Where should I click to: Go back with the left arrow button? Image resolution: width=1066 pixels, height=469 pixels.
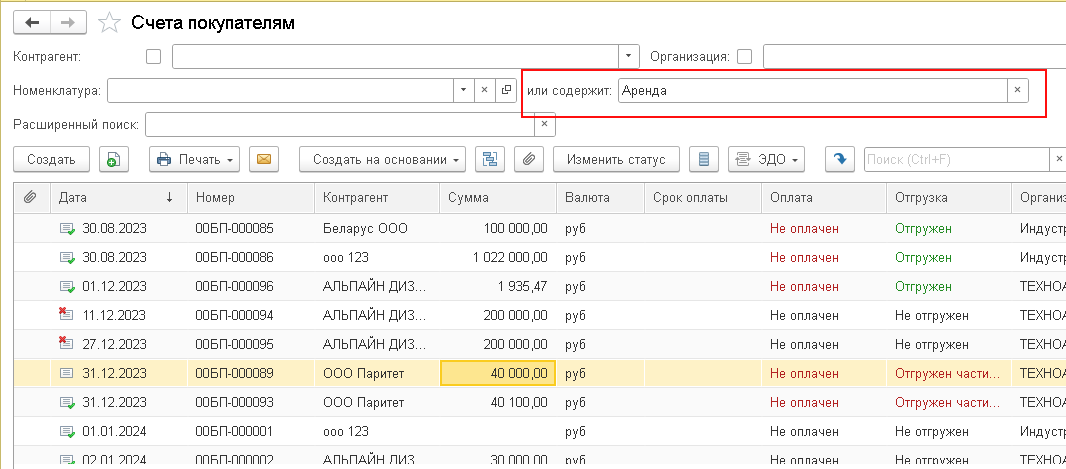click(x=33, y=23)
